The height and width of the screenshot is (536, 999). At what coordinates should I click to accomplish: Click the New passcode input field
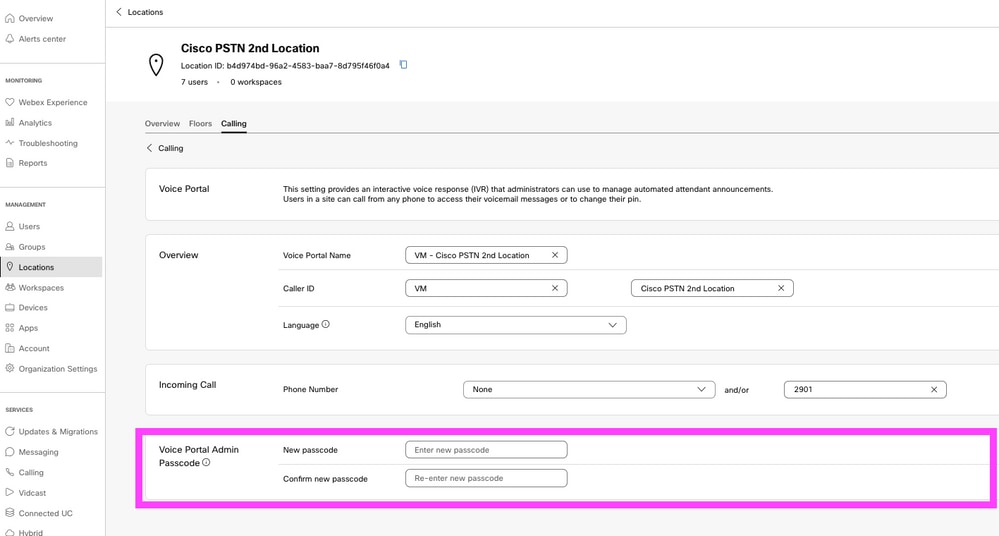tap(486, 450)
